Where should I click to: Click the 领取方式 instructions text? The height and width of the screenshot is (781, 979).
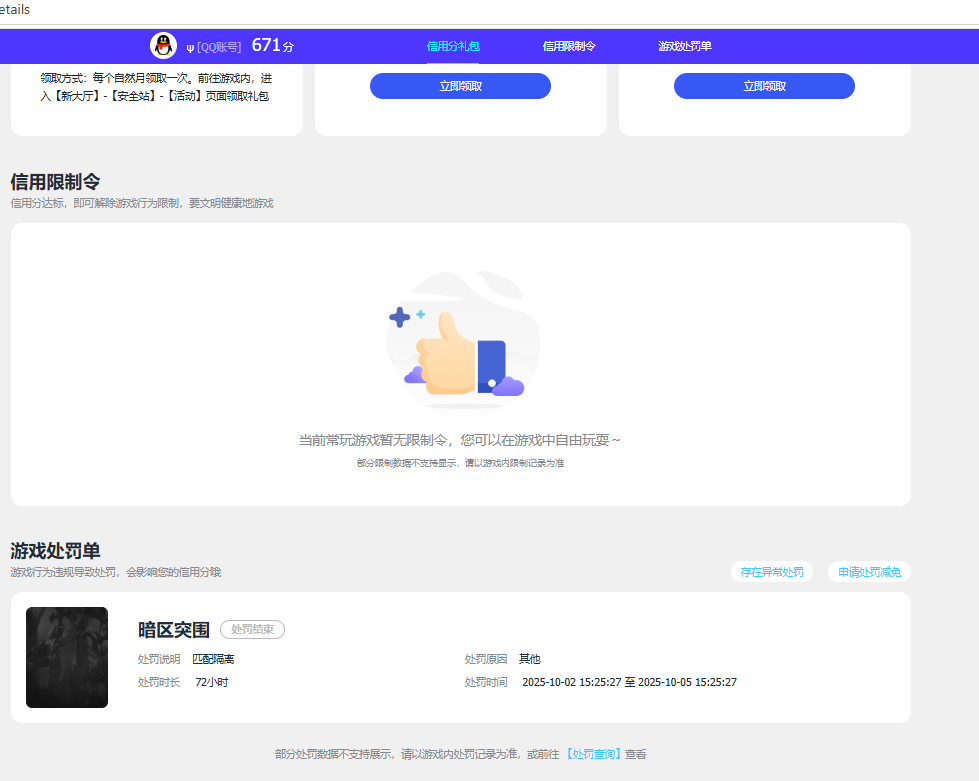tap(156, 87)
